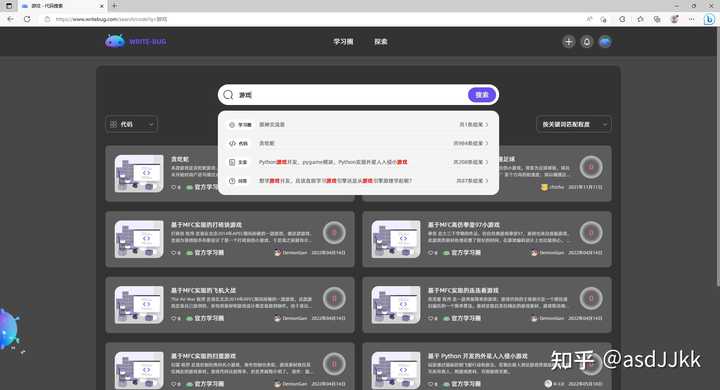Click the magnifier icon in search box

point(228,95)
